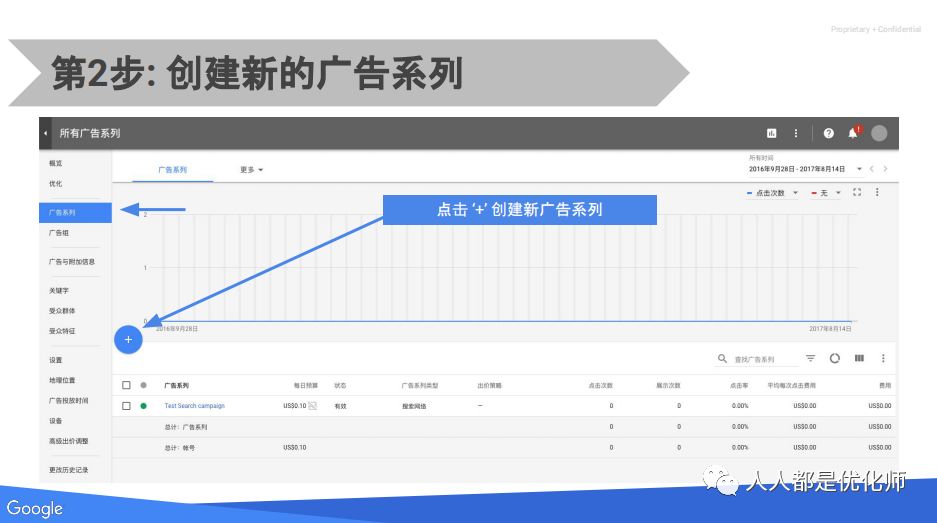This screenshot has width=937, height=523.
Task: Sort by the 广告系列 column header
Action: pos(177,386)
